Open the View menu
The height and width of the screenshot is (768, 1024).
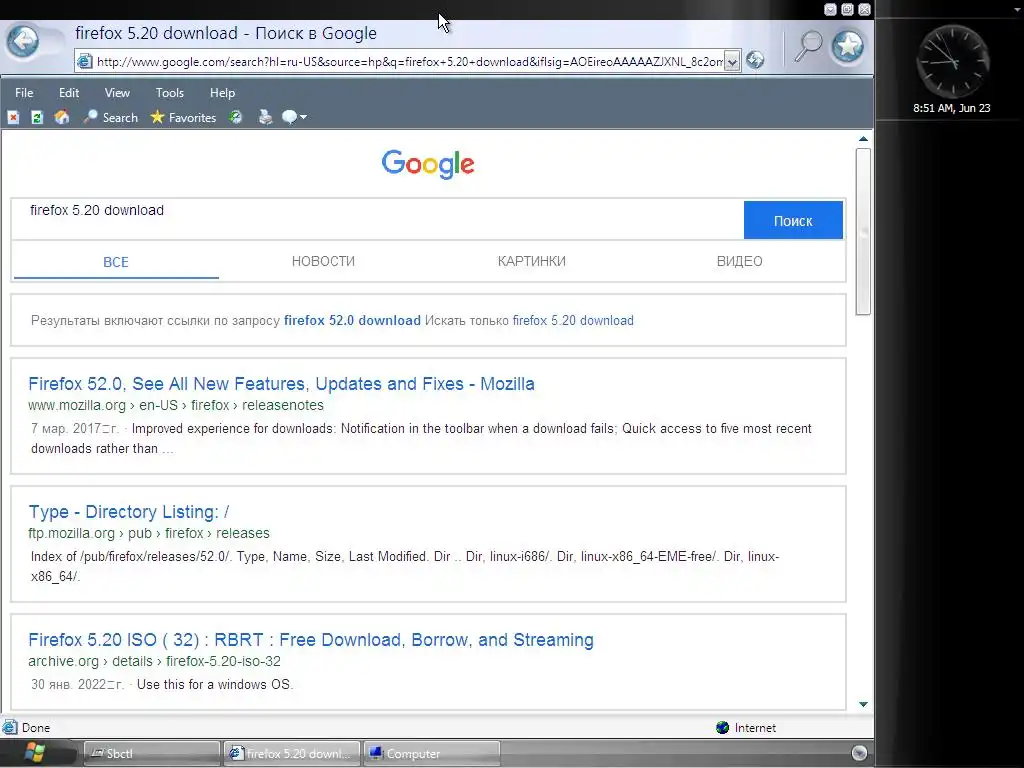(117, 93)
